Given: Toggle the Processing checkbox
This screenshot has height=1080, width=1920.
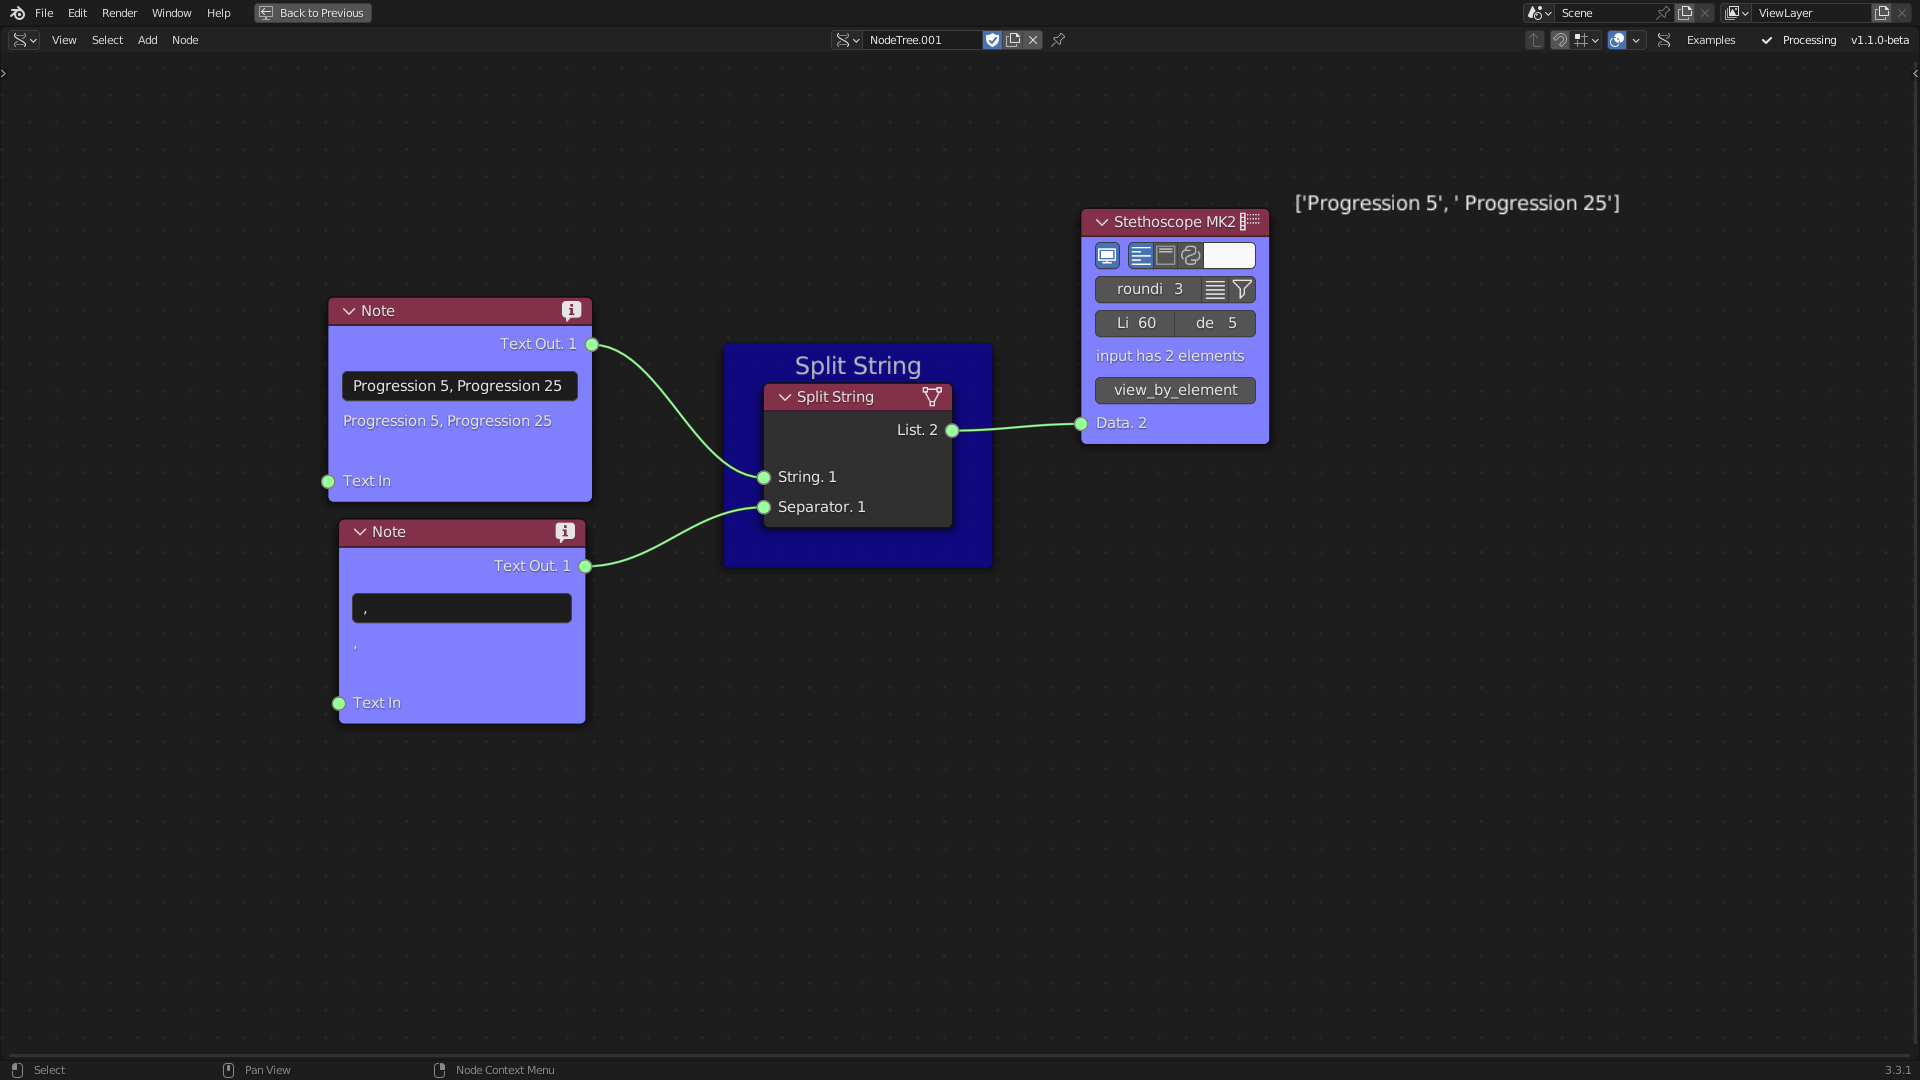Looking at the screenshot, I should pyautogui.click(x=1767, y=40).
